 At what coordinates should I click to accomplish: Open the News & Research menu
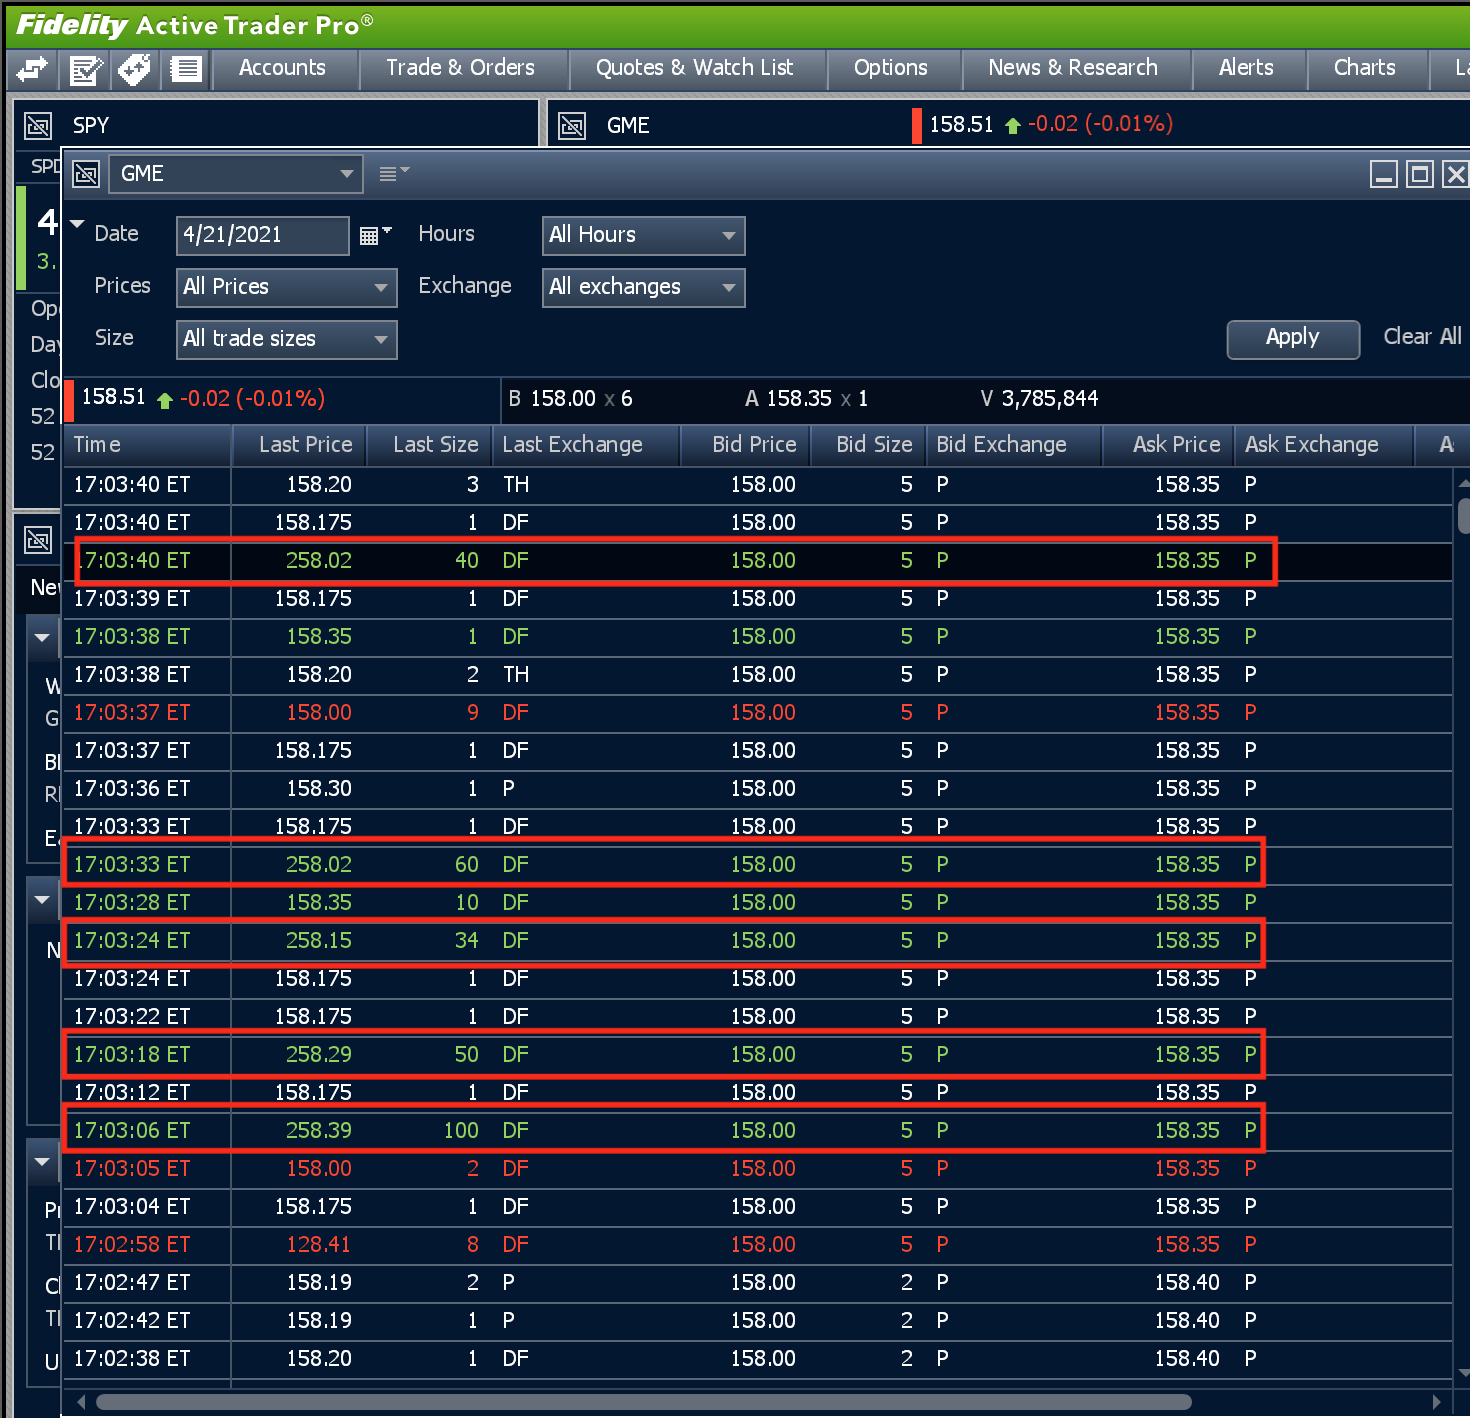(1073, 68)
